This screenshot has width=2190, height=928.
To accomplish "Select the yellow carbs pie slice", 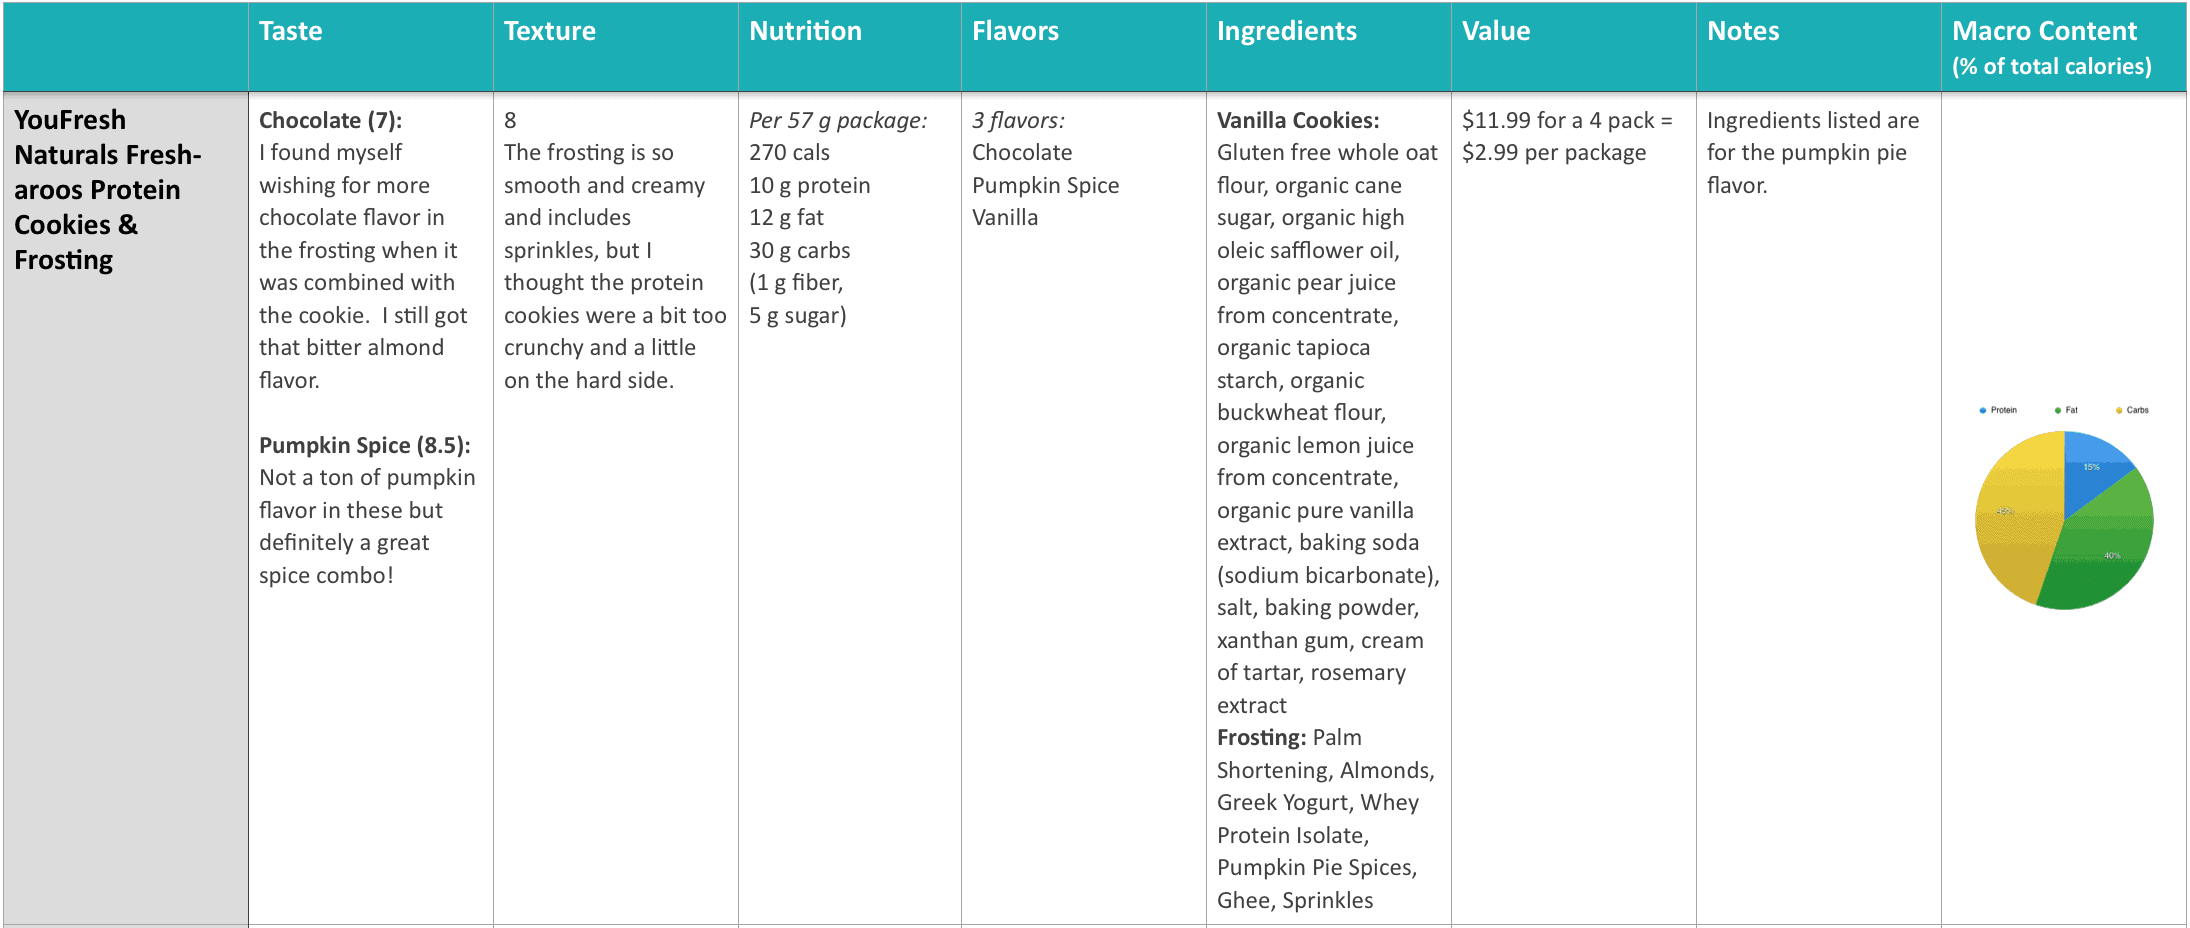I will (2015, 515).
